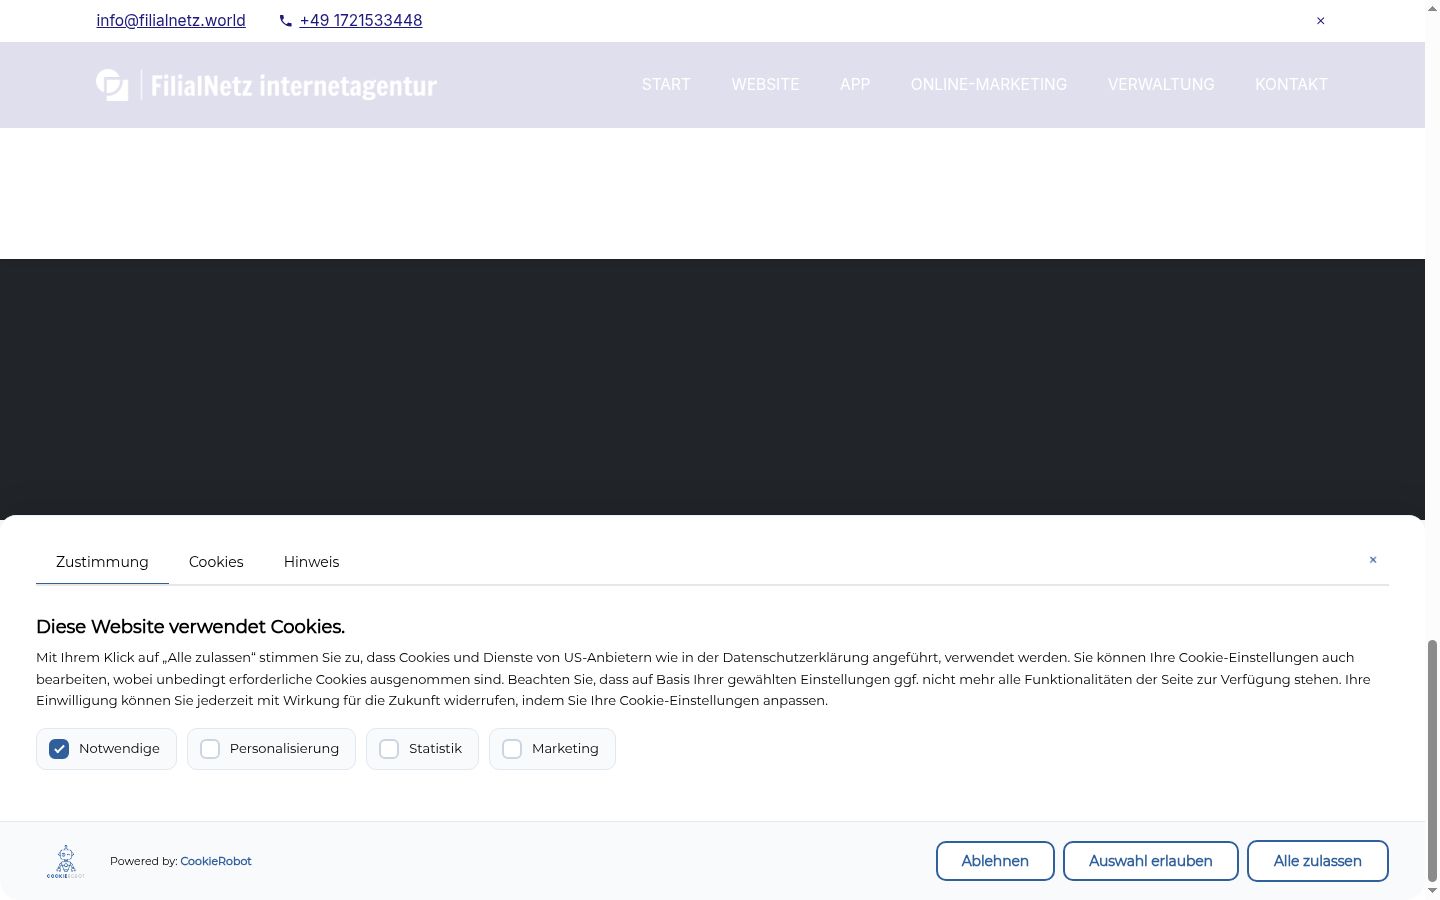Toggle the Notwendige checkbox

[x=59, y=749]
